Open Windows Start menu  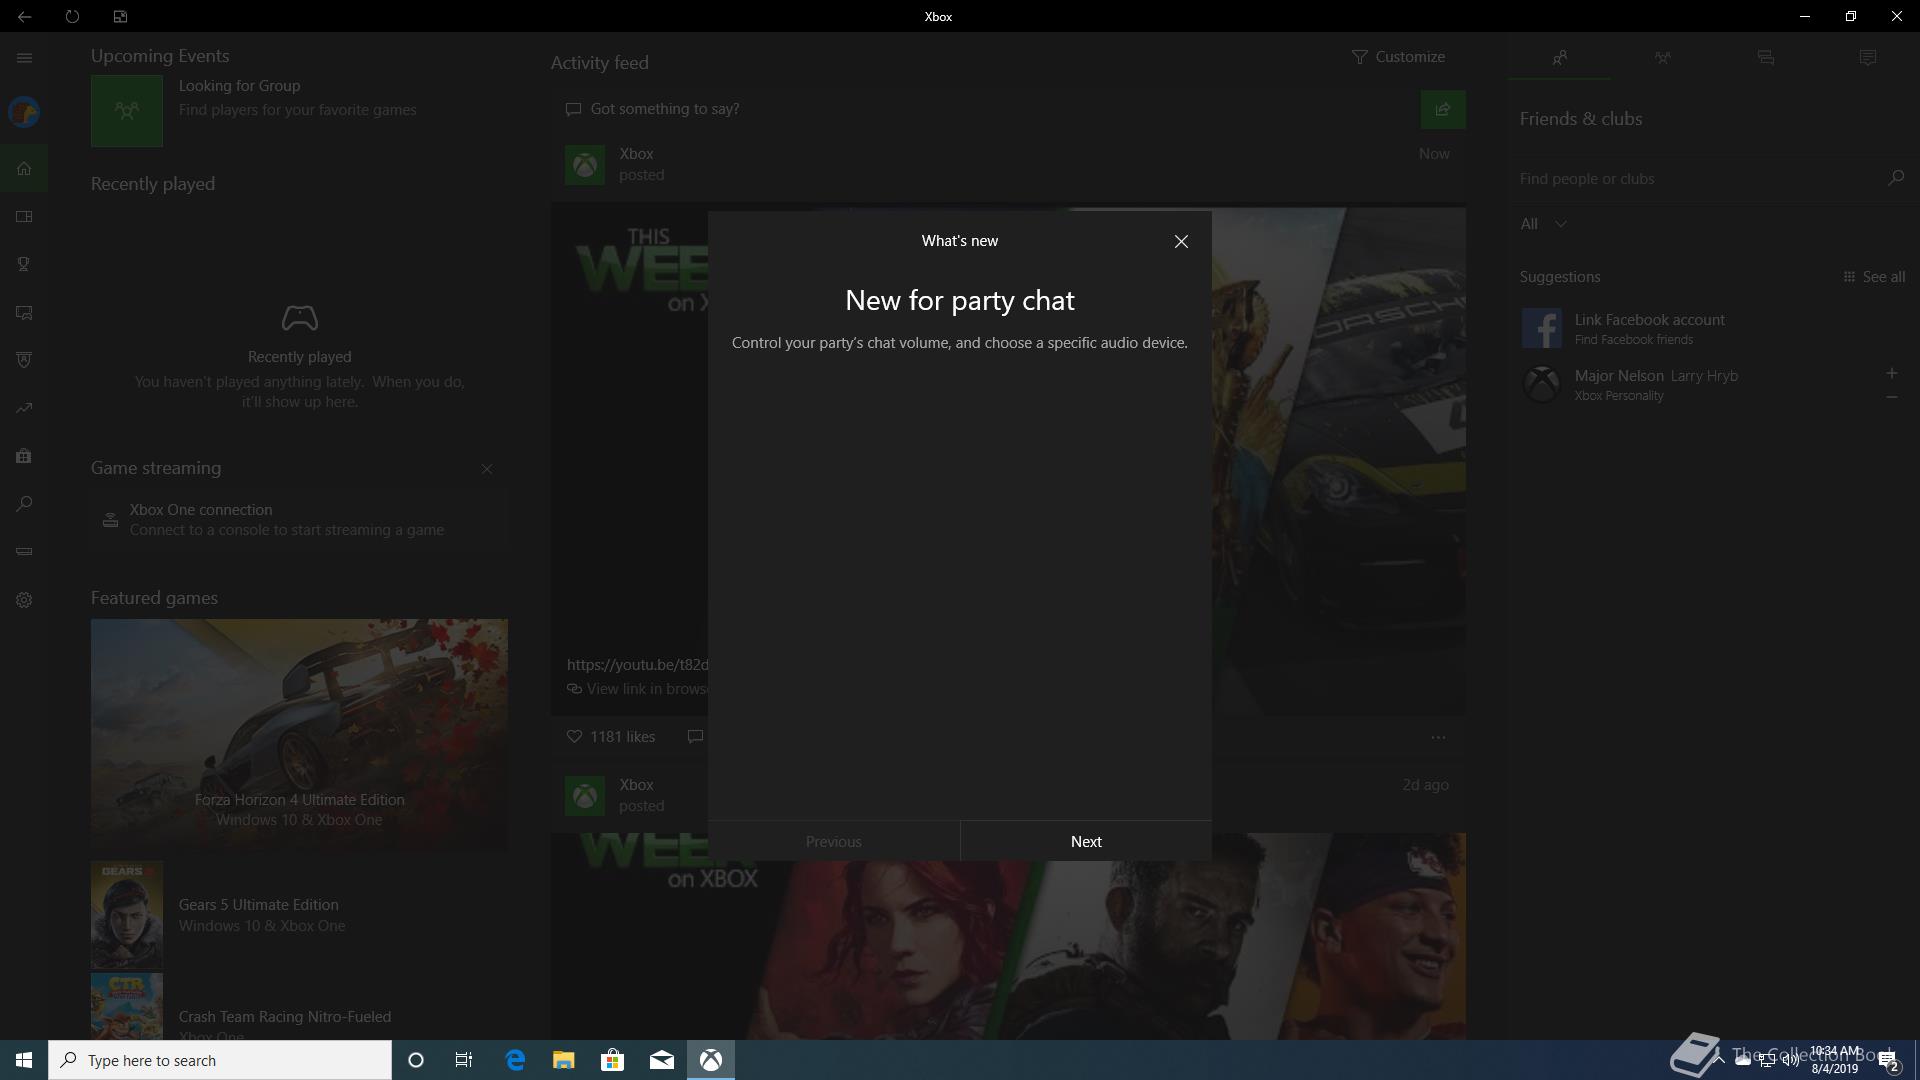pyautogui.click(x=24, y=1060)
